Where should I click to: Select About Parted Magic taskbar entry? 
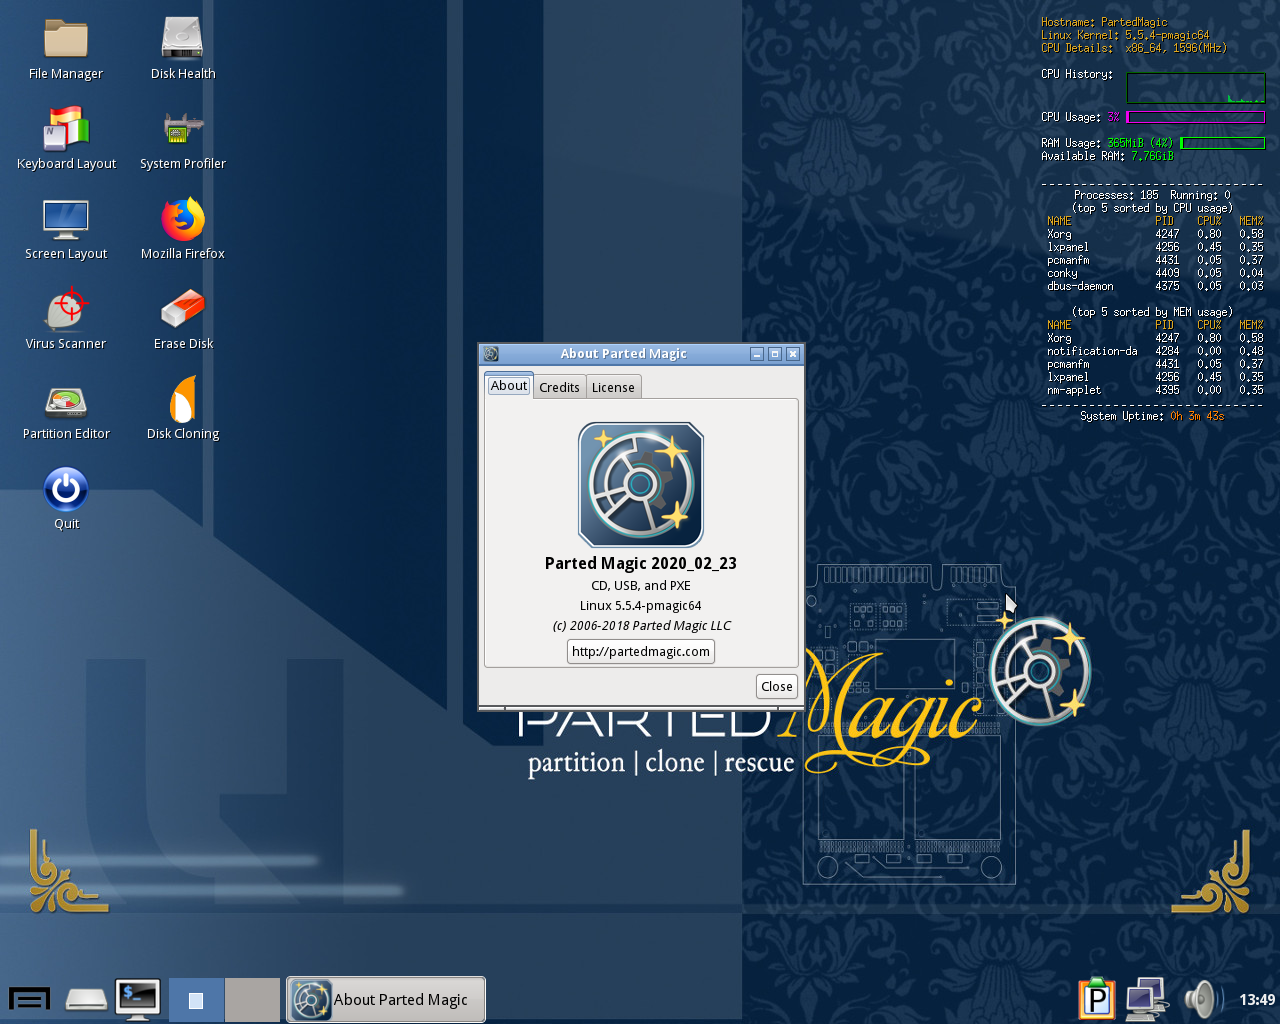386,999
